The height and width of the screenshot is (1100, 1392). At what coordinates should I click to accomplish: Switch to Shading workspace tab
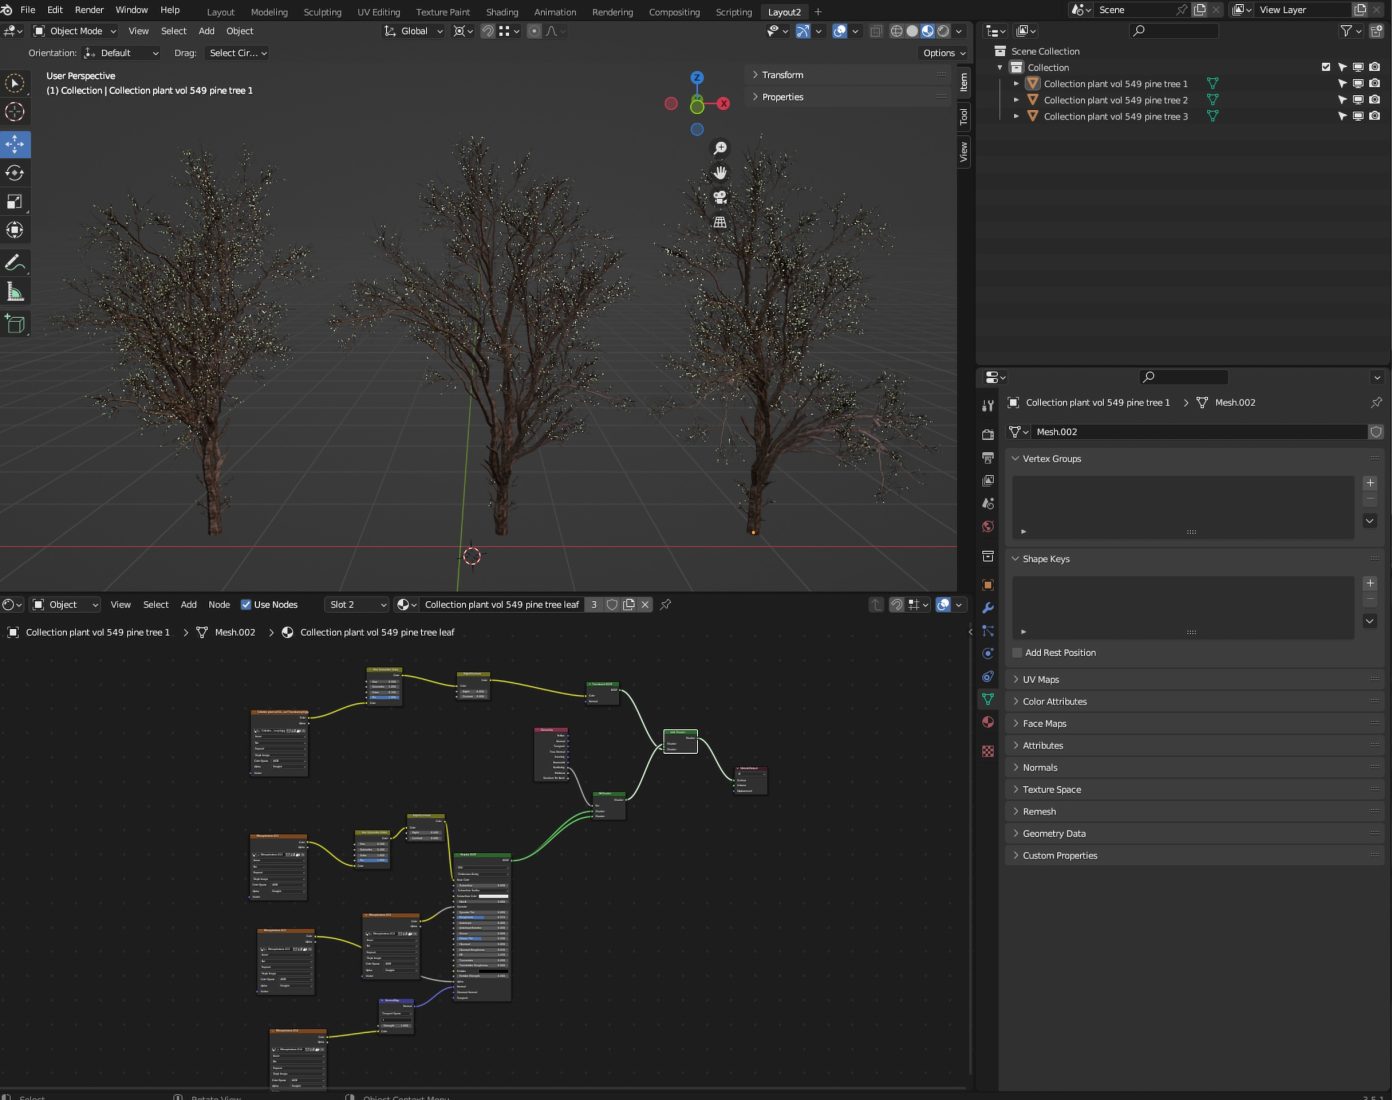point(502,12)
